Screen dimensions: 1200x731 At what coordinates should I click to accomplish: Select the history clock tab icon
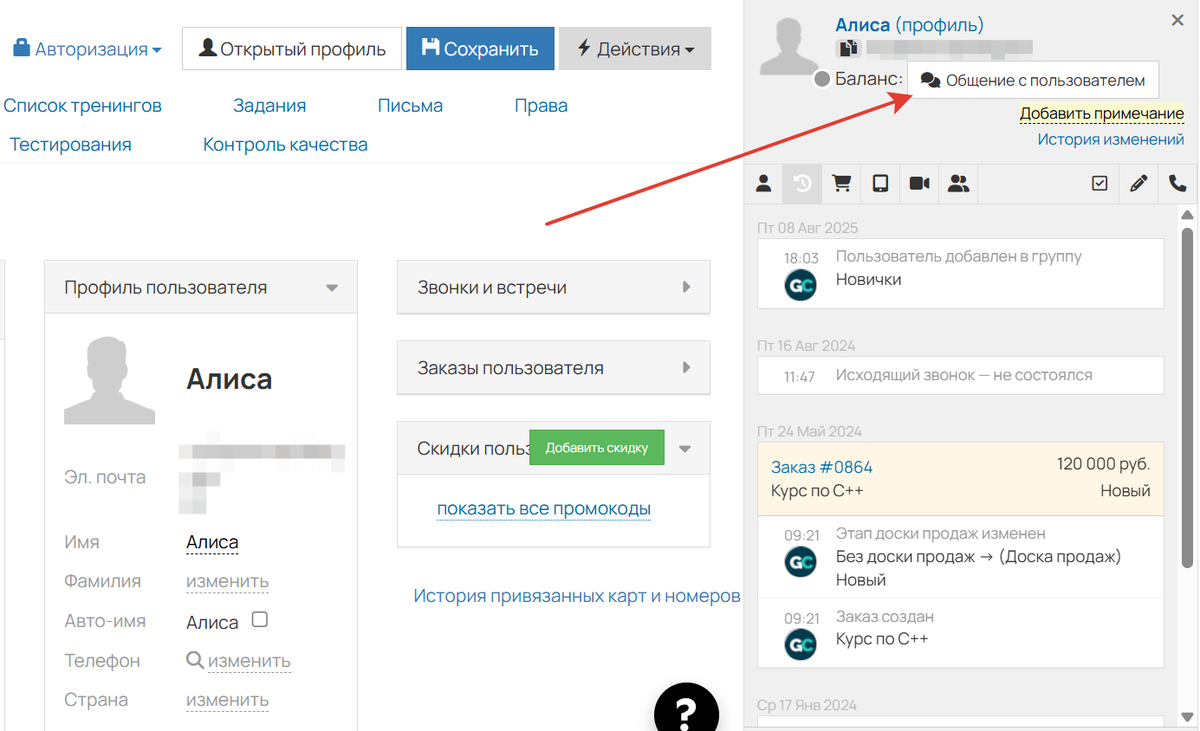pyautogui.click(x=802, y=184)
